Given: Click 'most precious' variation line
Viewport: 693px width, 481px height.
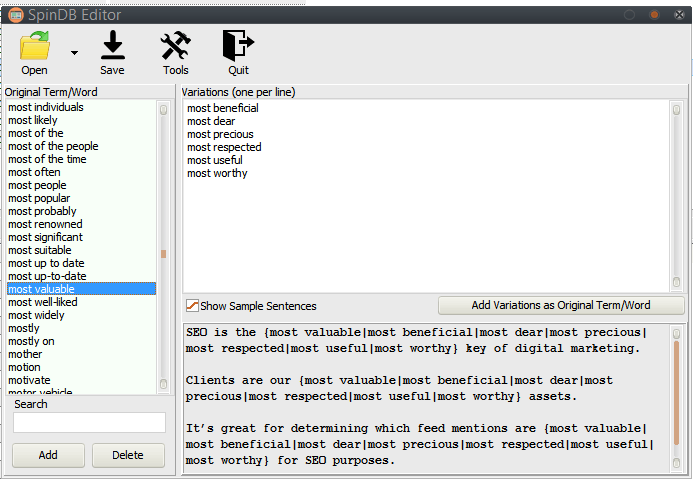Looking at the screenshot, I should (220, 134).
